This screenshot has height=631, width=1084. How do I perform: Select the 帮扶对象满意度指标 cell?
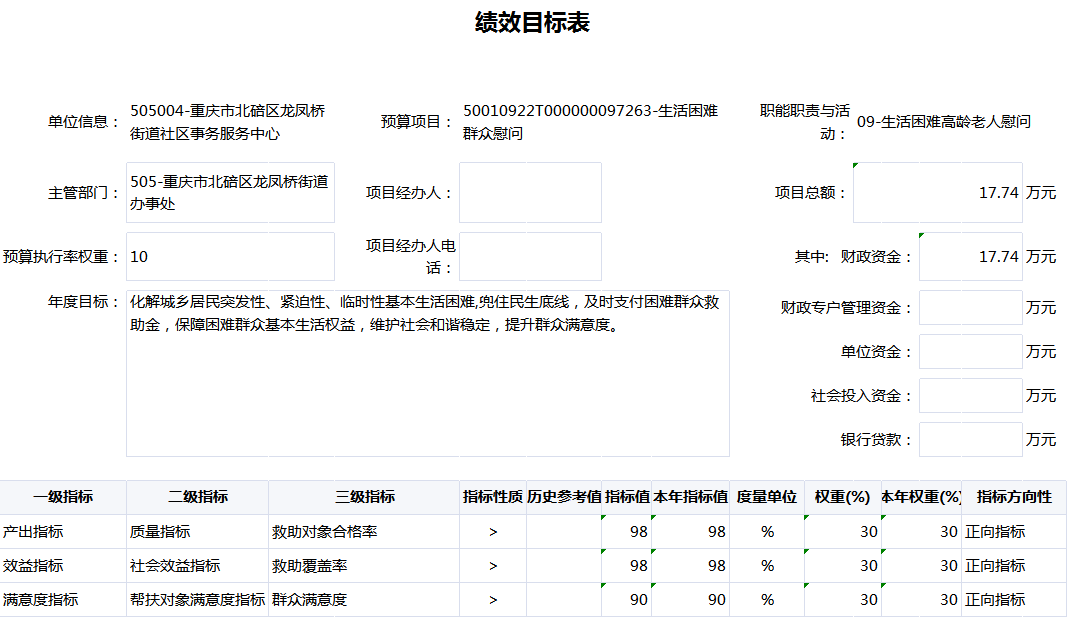pos(198,599)
